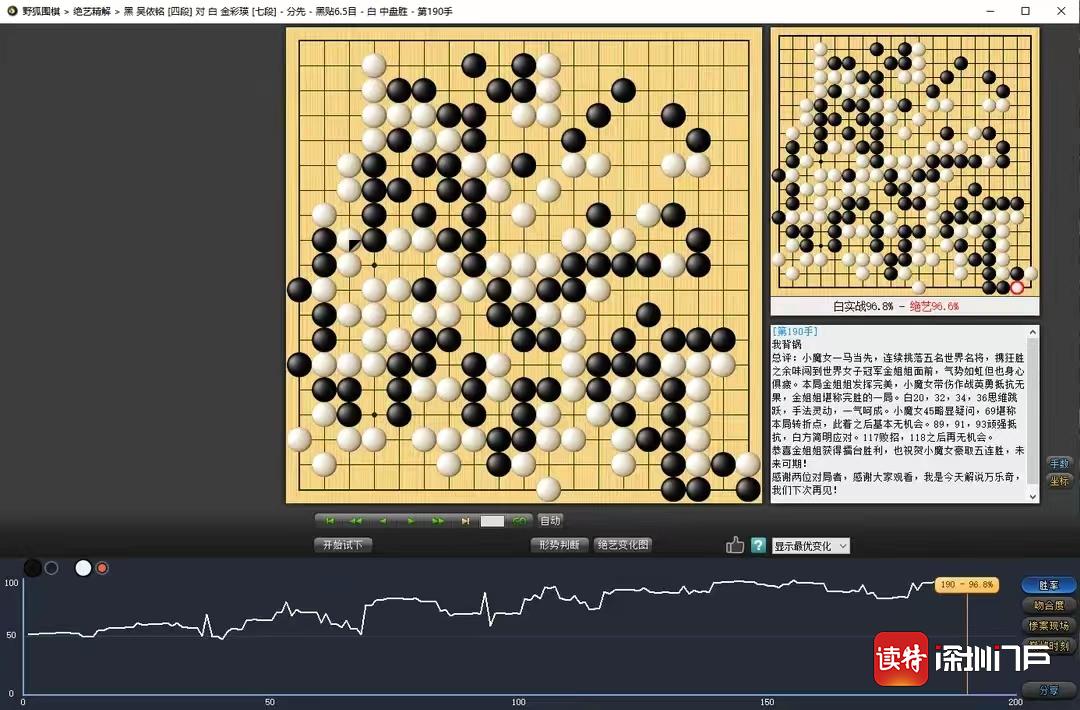Viewport: 1080px width, 710px height.
Task: Toggle the orange dot legend marker
Action: tap(102, 568)
